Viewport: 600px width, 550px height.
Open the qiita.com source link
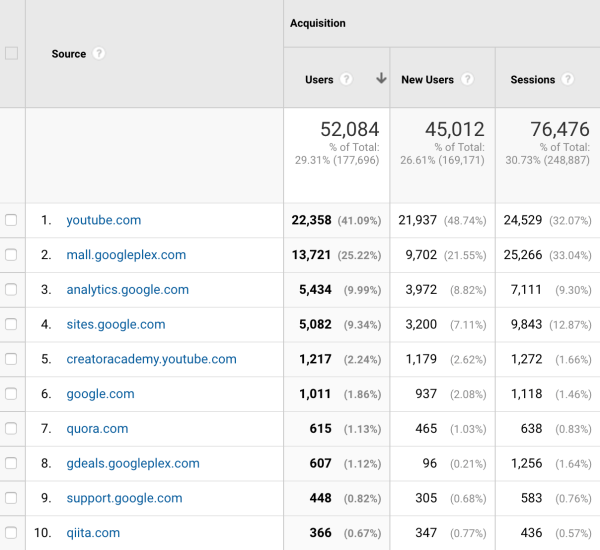[93, 533]
